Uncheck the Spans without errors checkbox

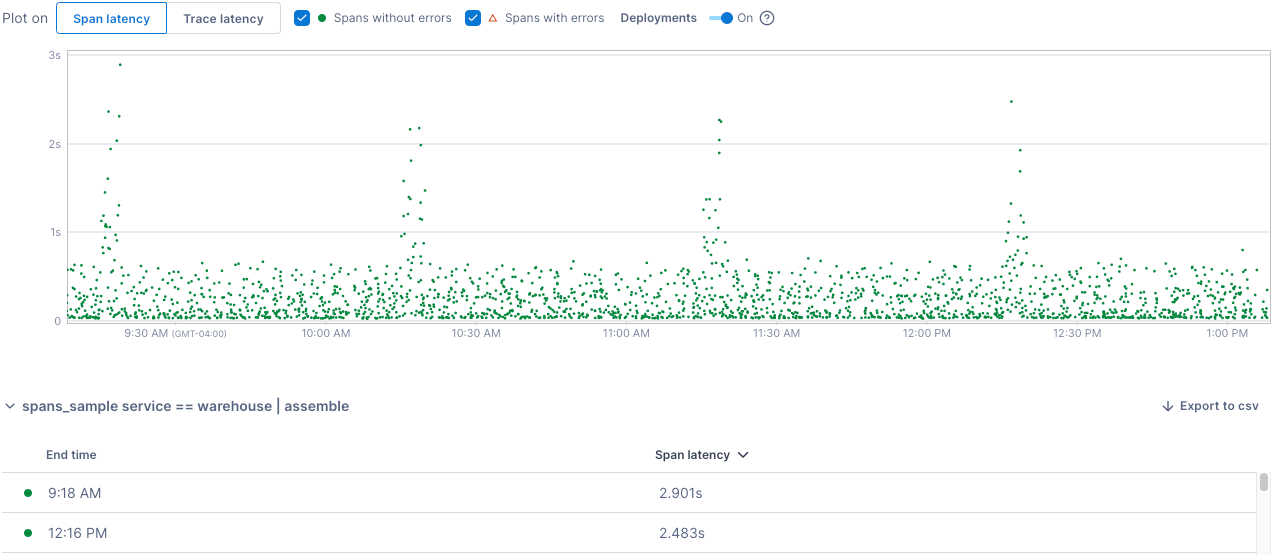click(303, 18)
